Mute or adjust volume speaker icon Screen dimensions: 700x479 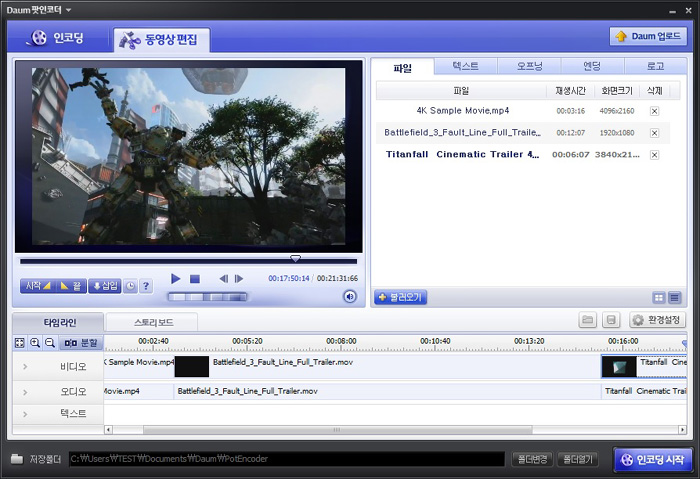350,296
